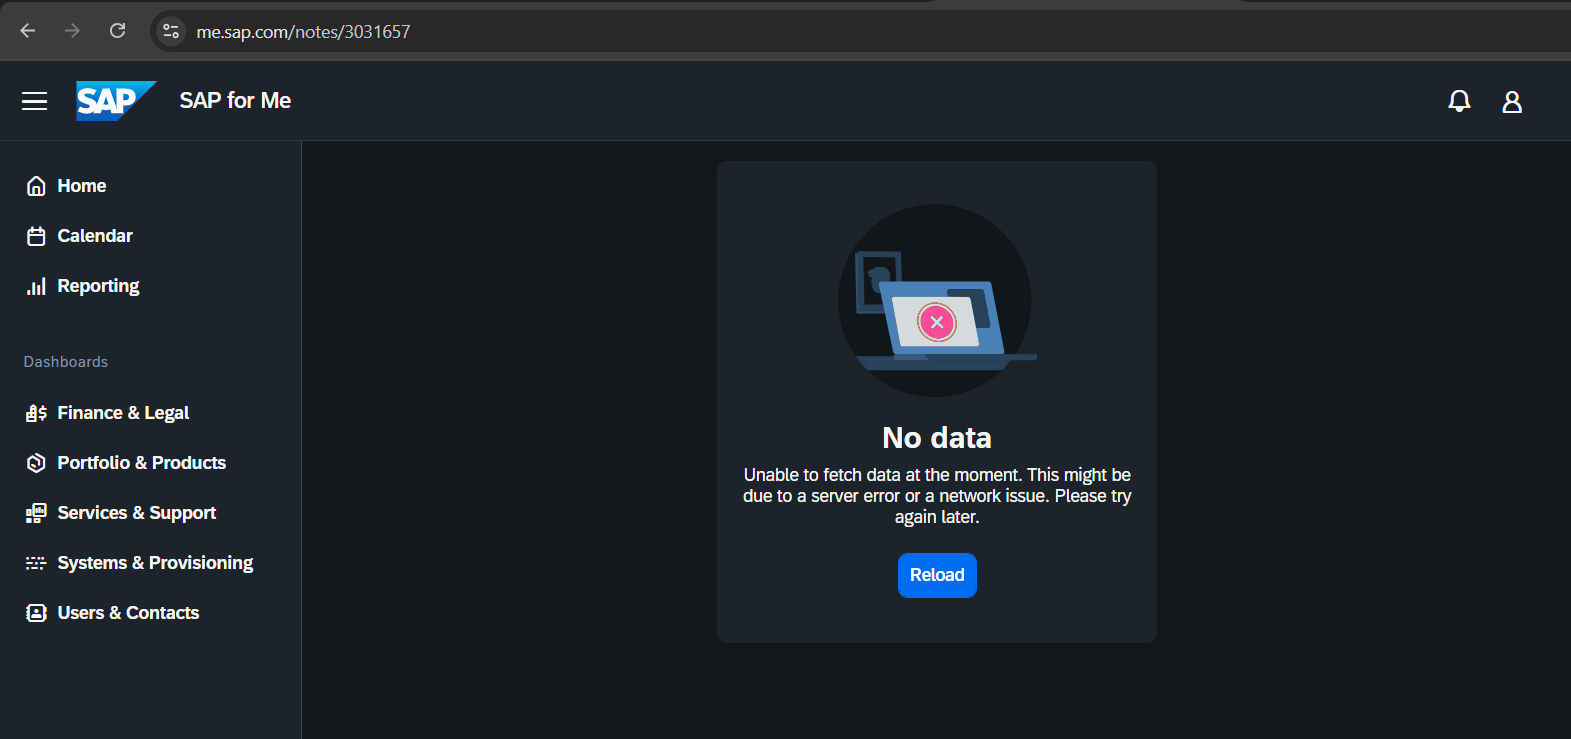Viewport: 1571px width, 739px height.
Task: Open the user profile icon
Action: click(1512, 101)
